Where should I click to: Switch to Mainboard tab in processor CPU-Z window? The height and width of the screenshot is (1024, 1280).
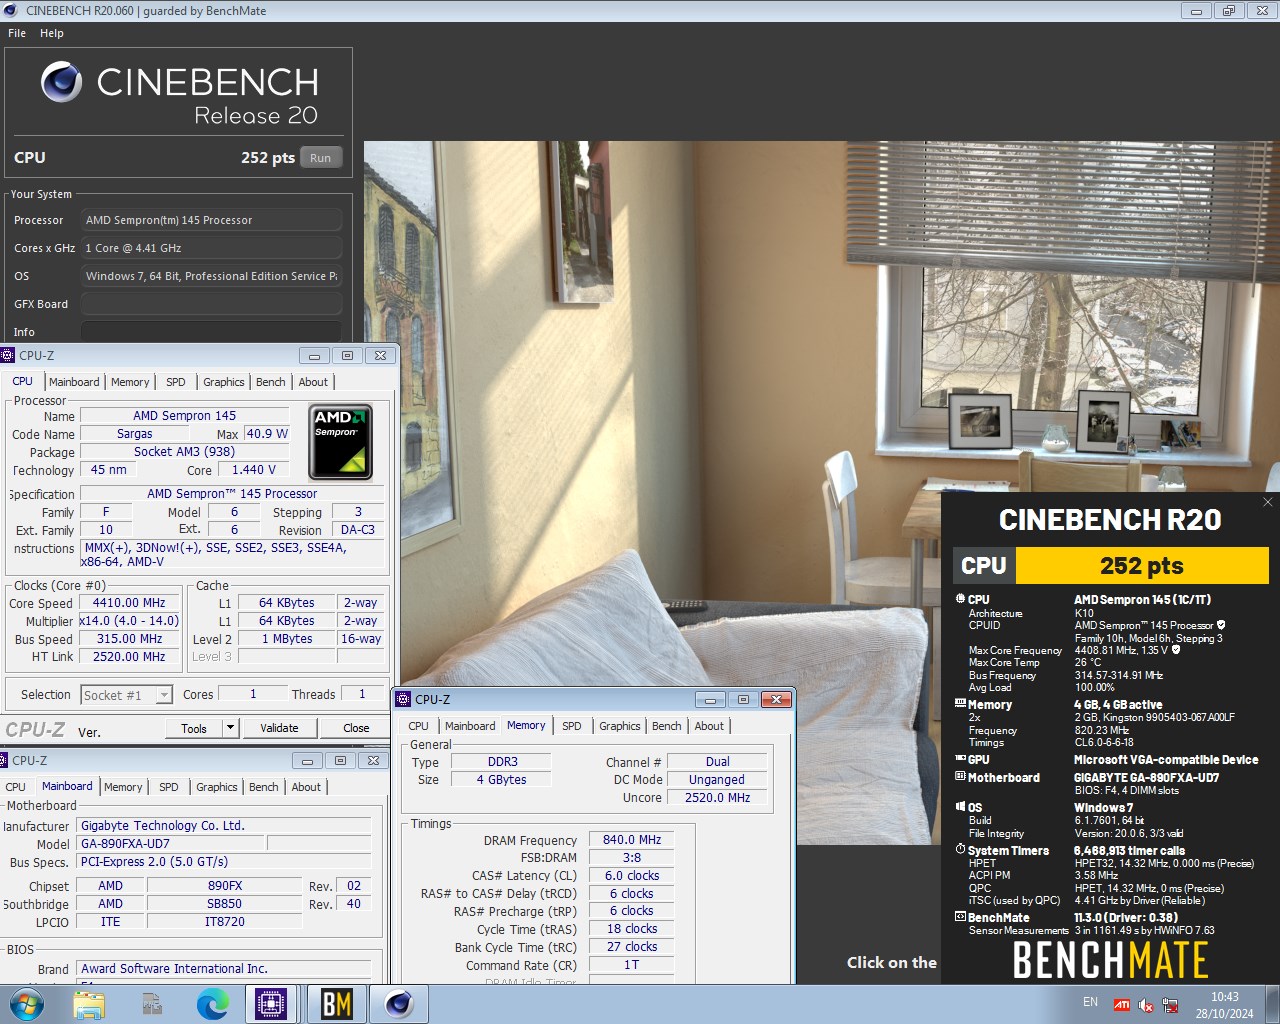point(74,382)
